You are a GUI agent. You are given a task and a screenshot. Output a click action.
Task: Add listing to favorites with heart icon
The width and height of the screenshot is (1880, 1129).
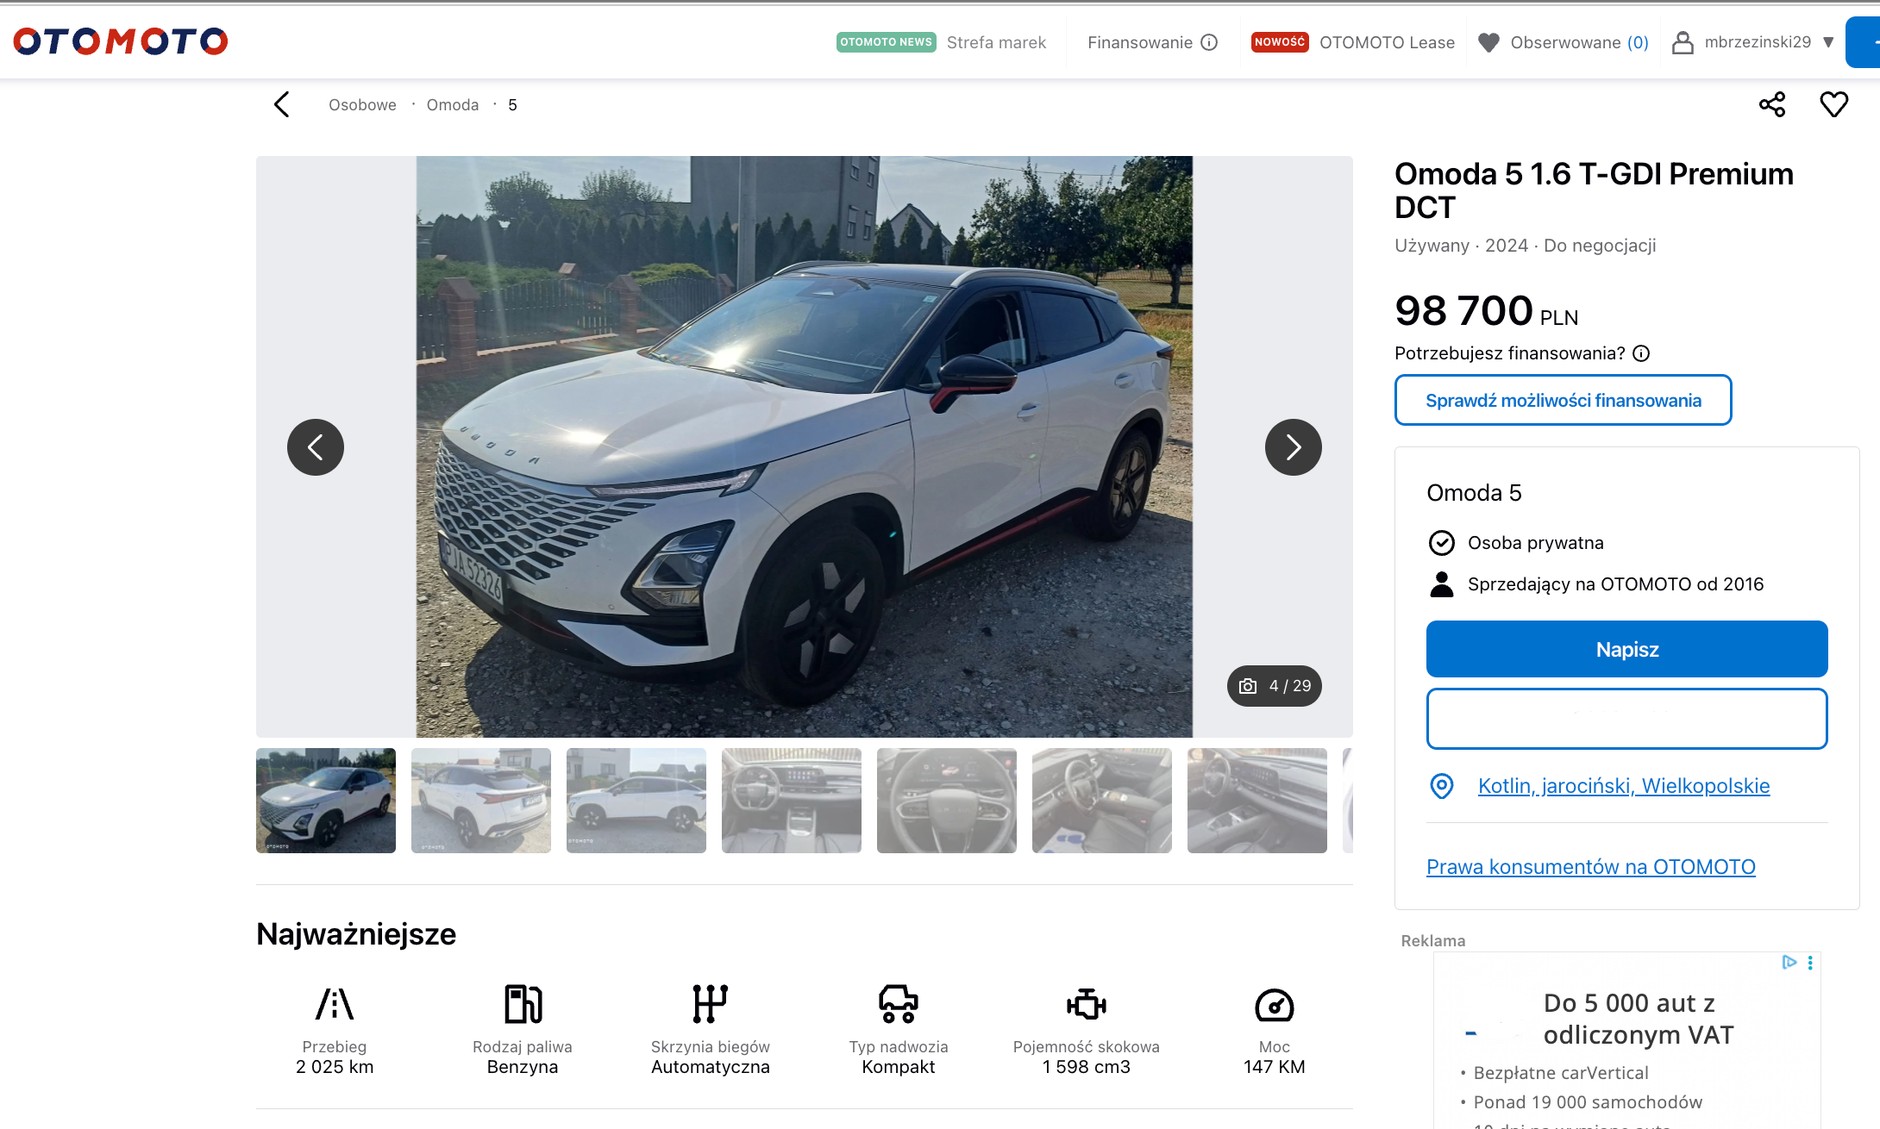coord(1833,104)
